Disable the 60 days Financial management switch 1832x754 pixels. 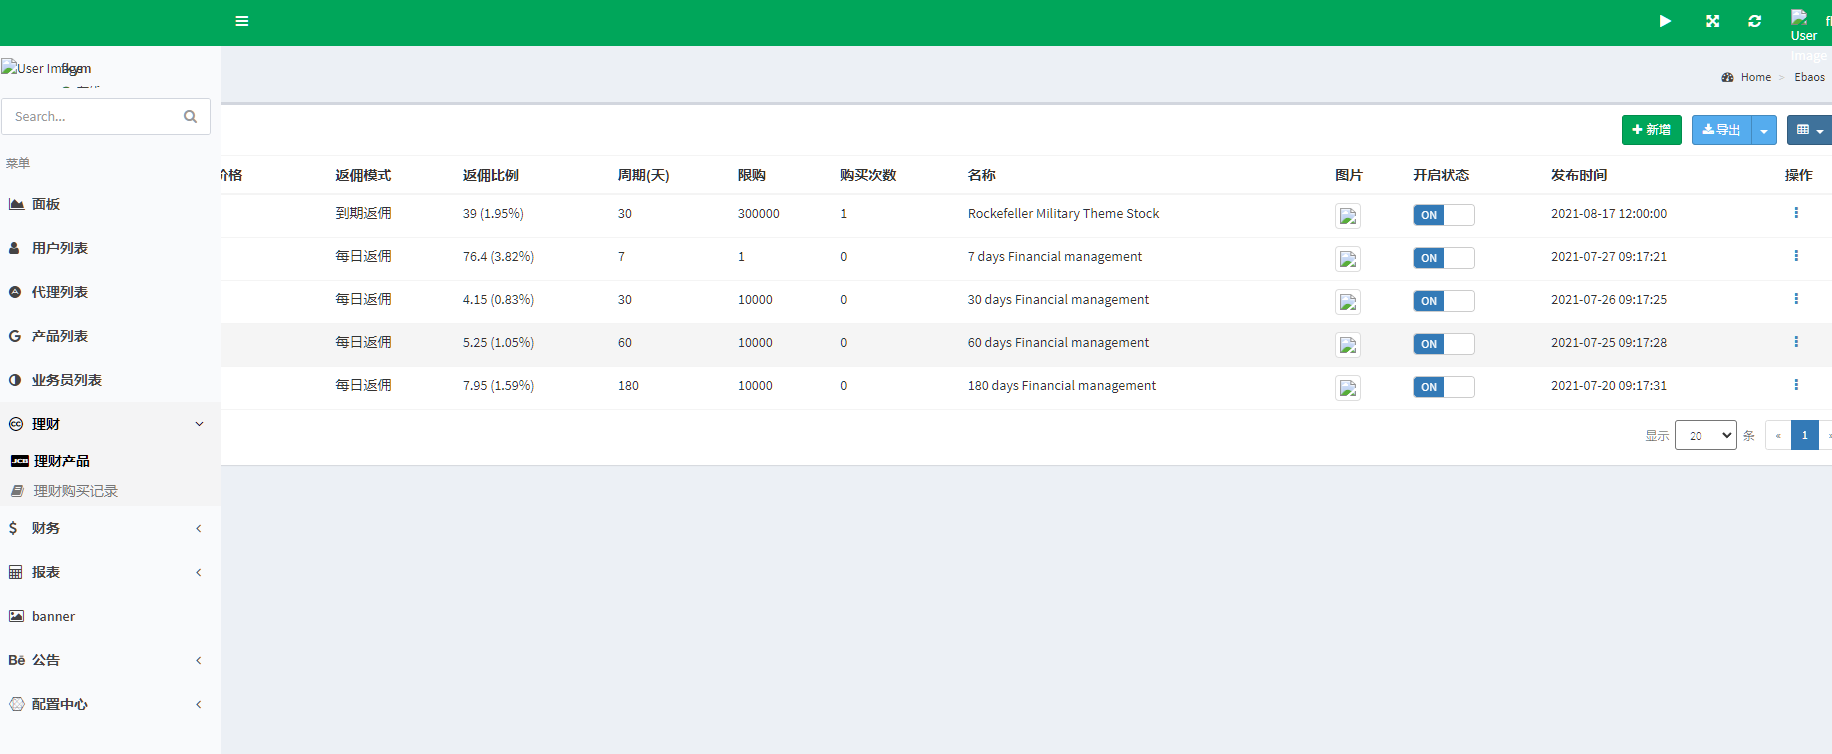click(x=1443, y=344)
